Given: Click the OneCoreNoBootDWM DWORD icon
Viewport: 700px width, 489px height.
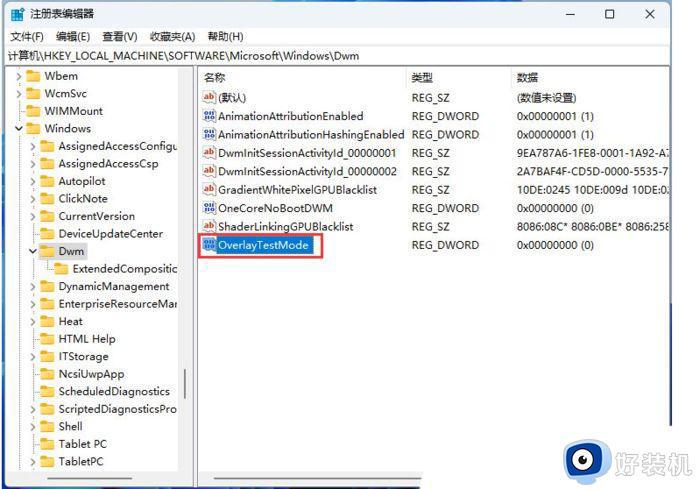Looking at the screenshot, I should tap(209, 208).
